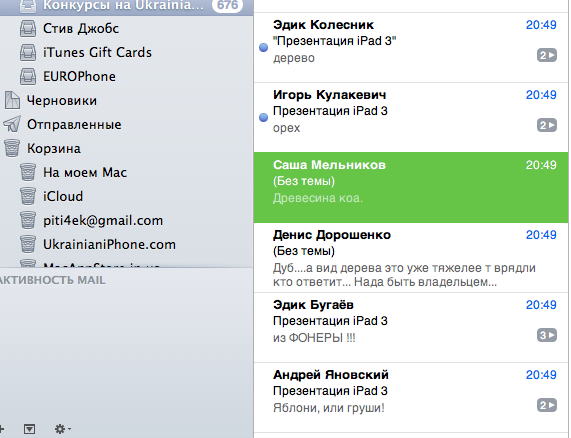
Task: Open message from Эдик Колесник
Action: pos(411,47)
